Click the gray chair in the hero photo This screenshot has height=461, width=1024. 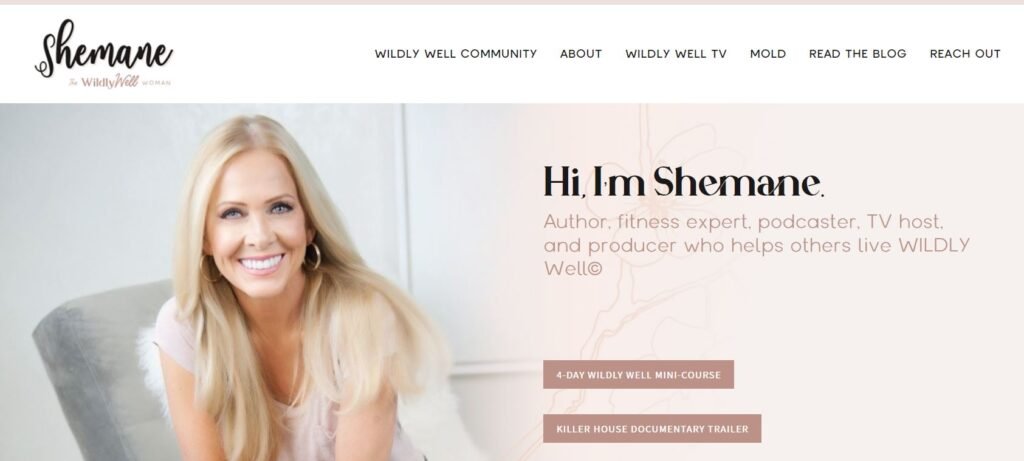coord(98,372)
